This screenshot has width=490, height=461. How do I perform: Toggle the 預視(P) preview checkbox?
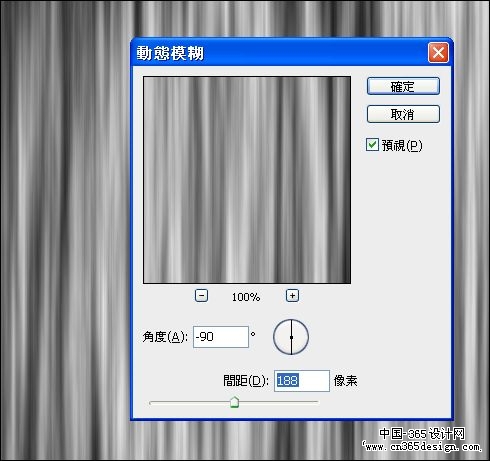pyautogui.click(x=372, y=145)
